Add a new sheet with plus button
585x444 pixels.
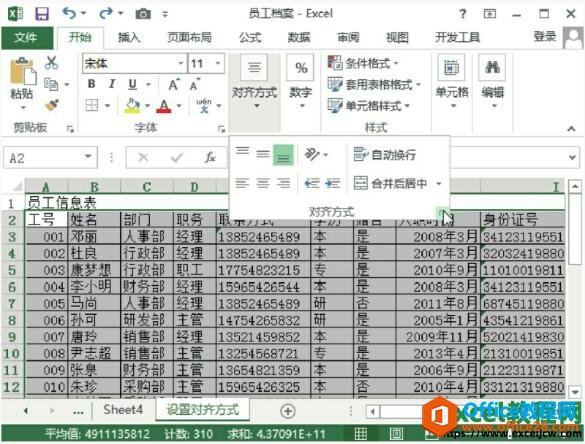coord(288,411)
